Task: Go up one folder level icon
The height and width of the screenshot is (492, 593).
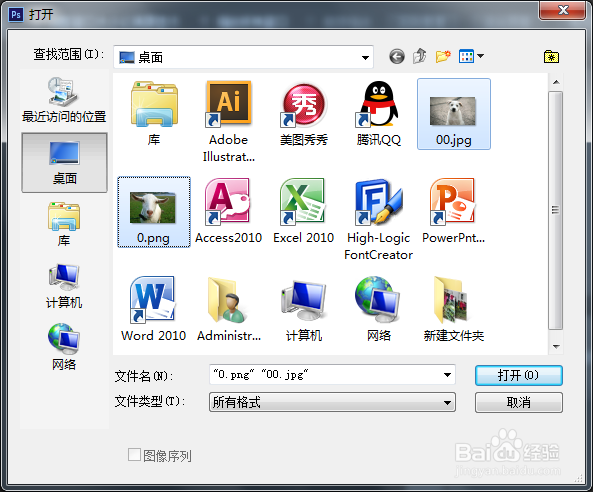Action: click(419, 56)
